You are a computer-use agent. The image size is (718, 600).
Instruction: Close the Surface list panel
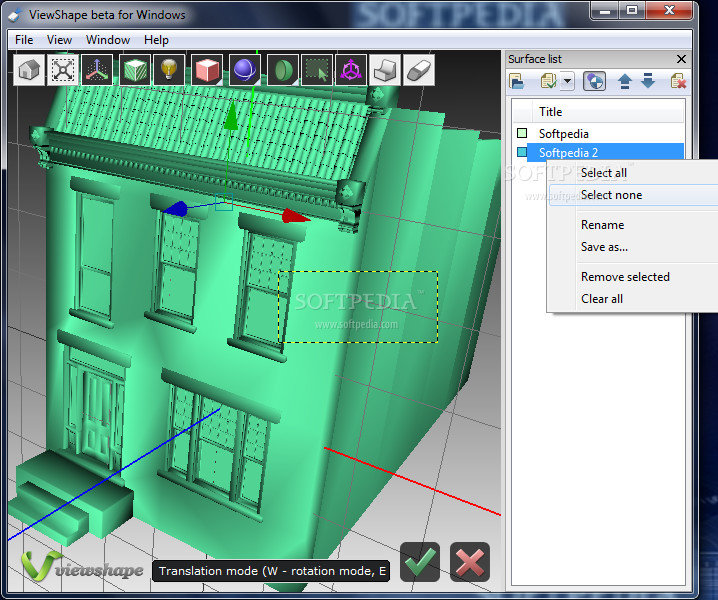[681, 59]
